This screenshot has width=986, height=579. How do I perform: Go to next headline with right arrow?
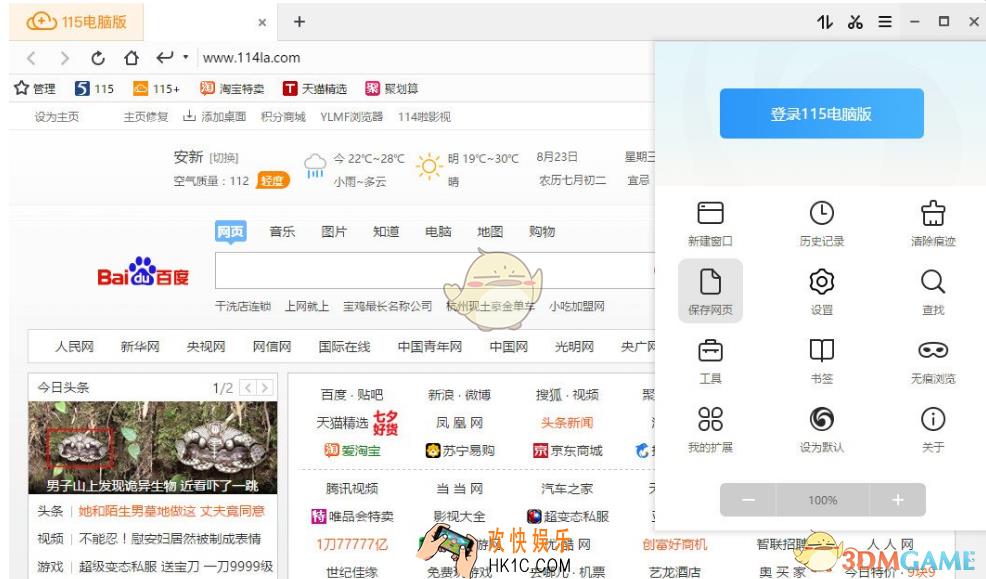pyautogui.click(x=265, y=388)
